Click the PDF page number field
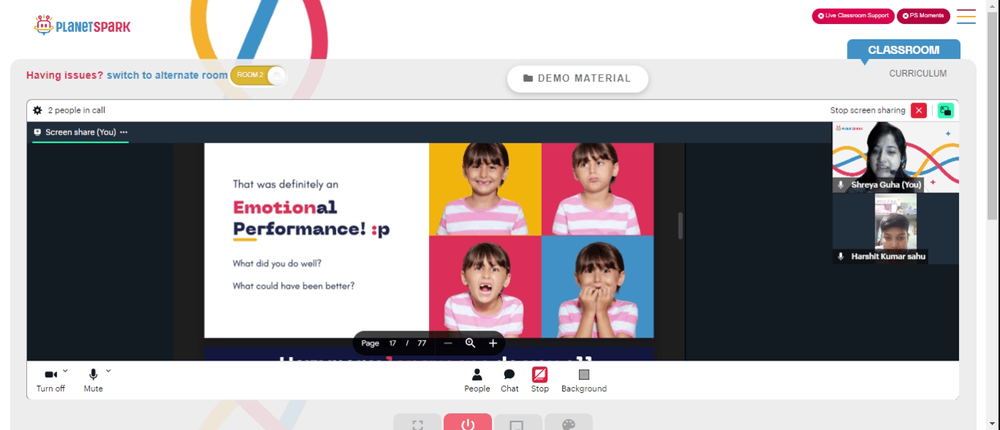The image size is (1000, 430). point(393,343)
